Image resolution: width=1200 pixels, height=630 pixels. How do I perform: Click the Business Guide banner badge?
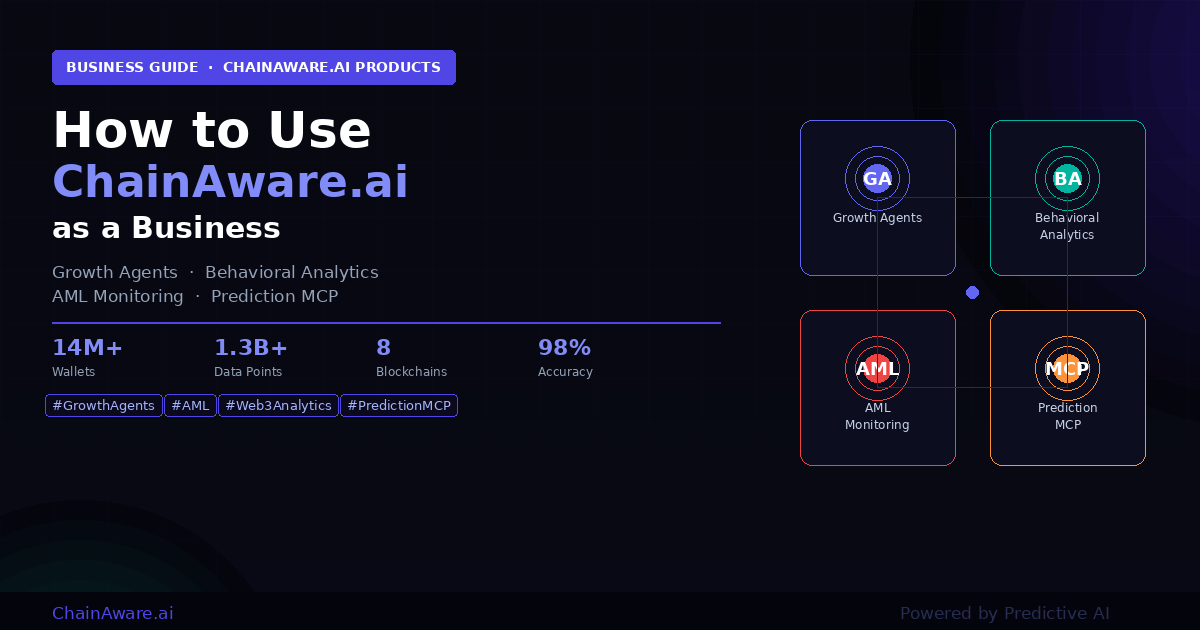(254, 68)
